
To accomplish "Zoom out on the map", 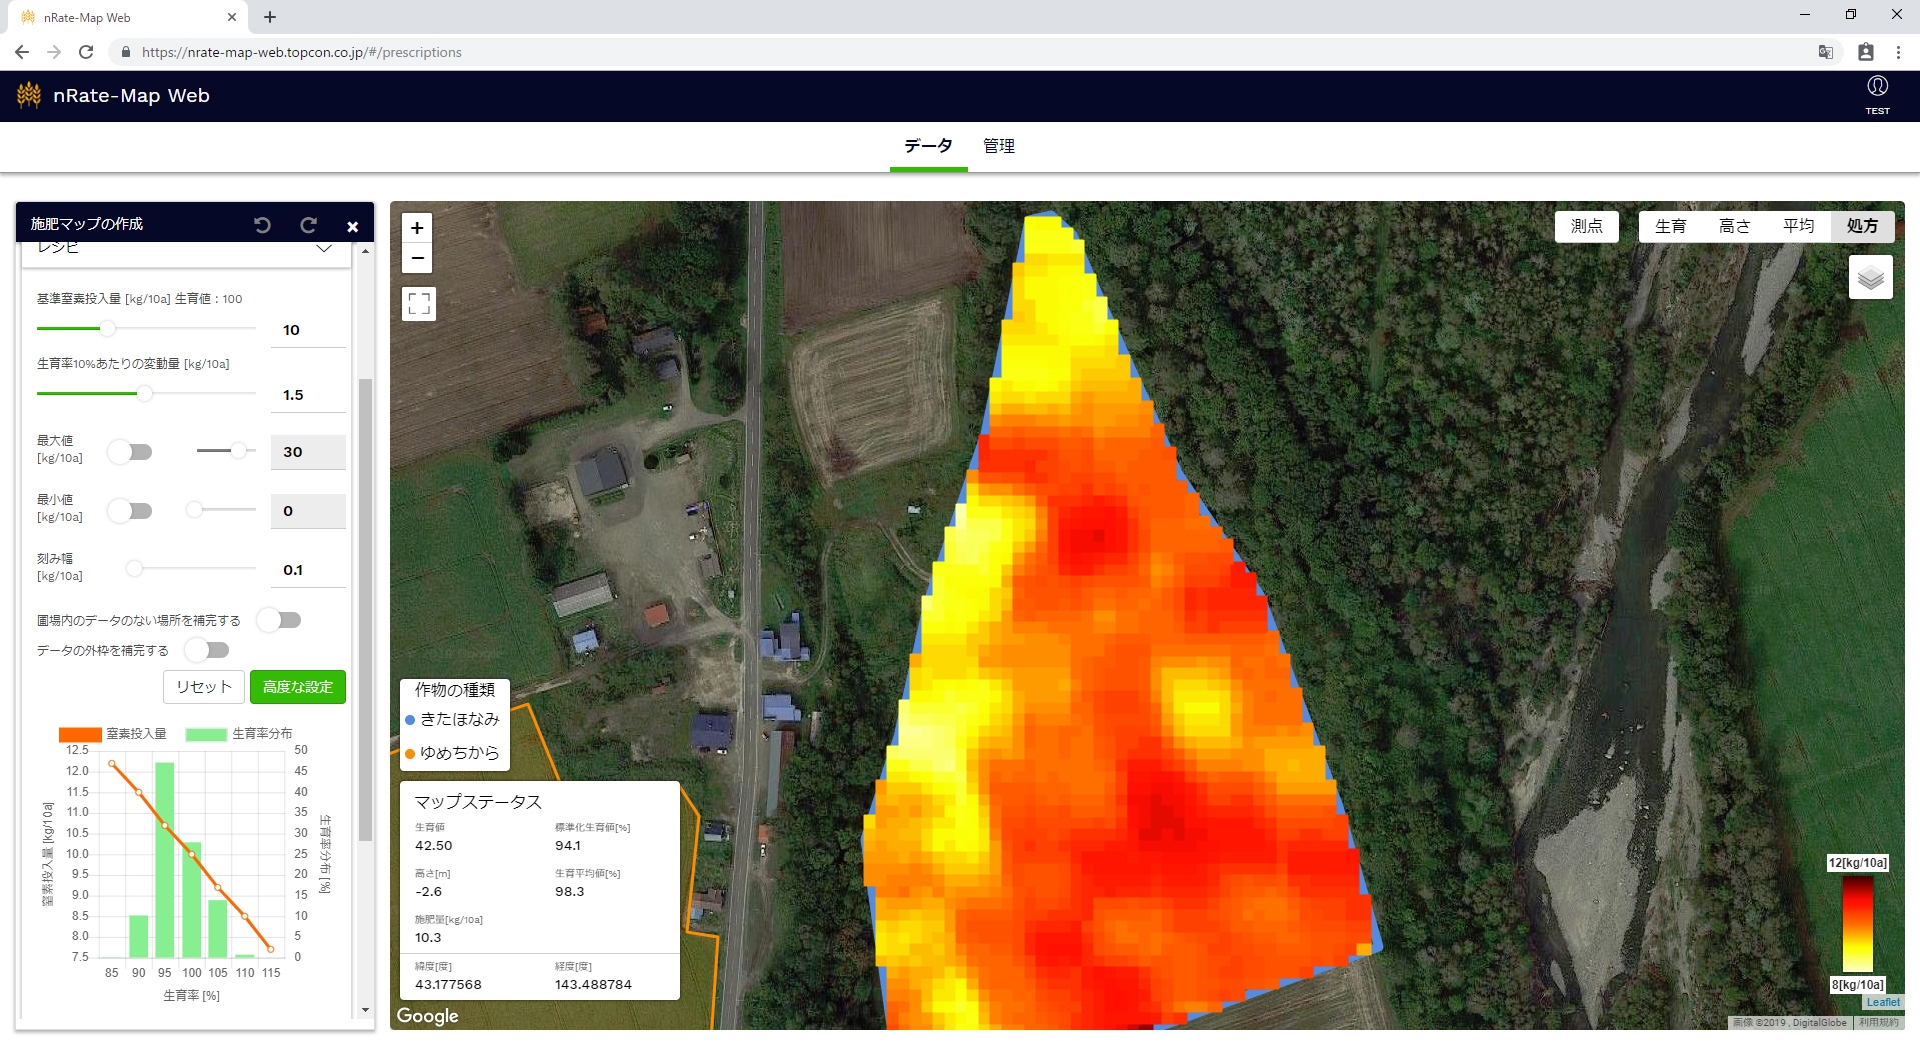I will tap(418, 258).
